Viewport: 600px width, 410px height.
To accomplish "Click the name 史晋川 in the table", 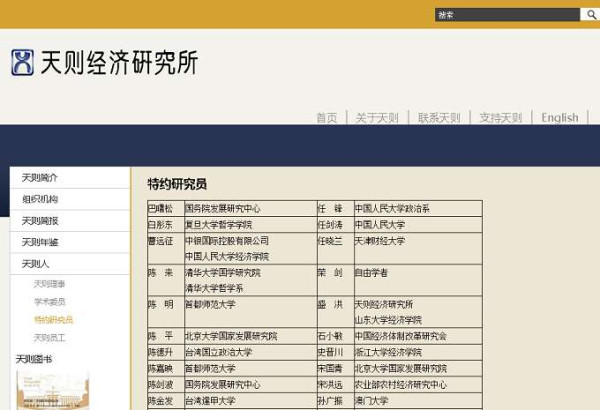I will pyautogui.click(x=330, y=352).
